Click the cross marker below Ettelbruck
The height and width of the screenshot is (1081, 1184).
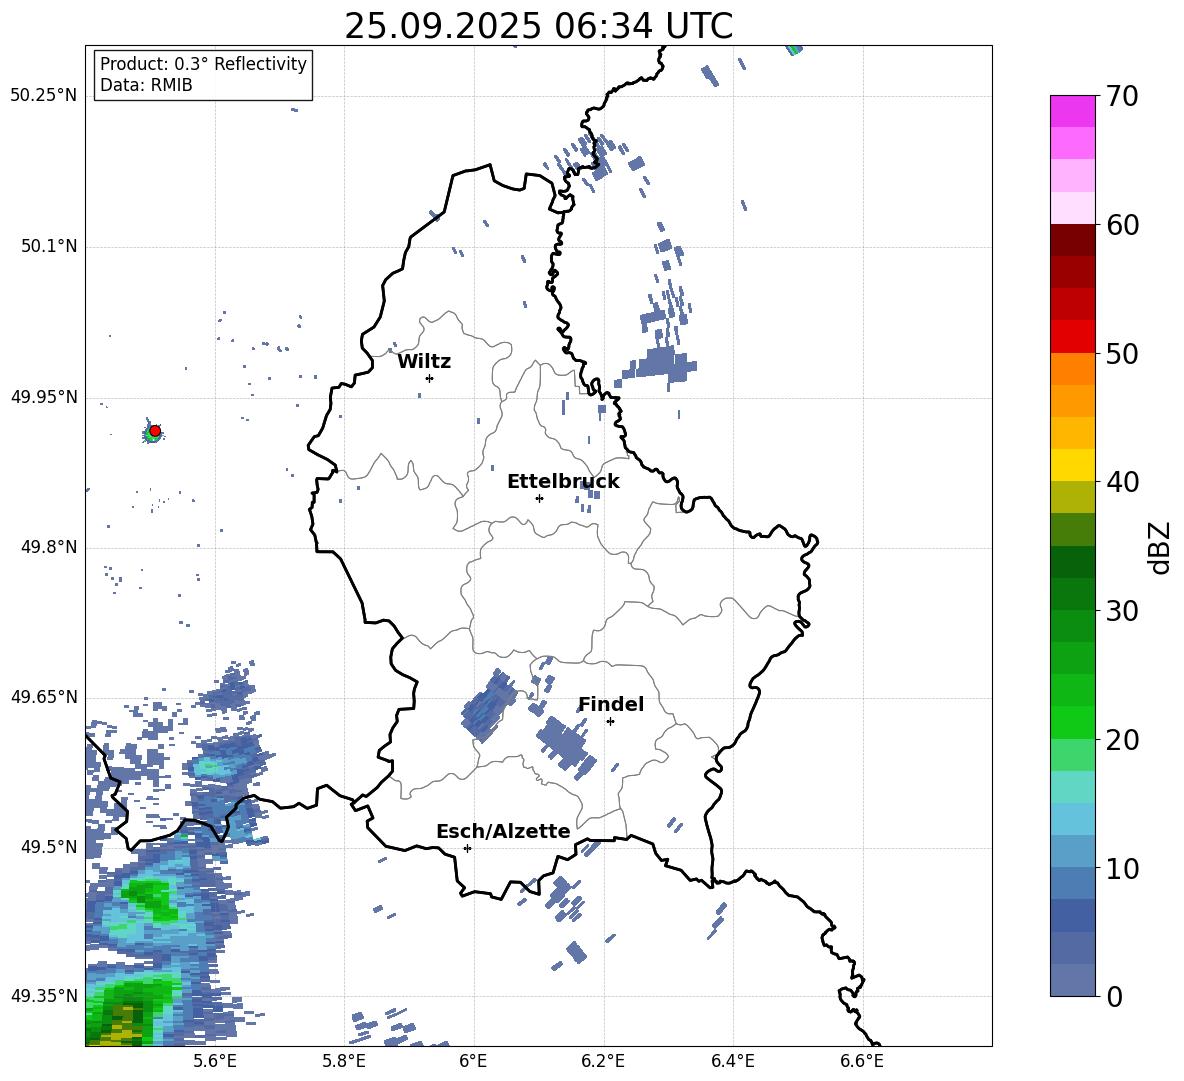coord(539,498)
